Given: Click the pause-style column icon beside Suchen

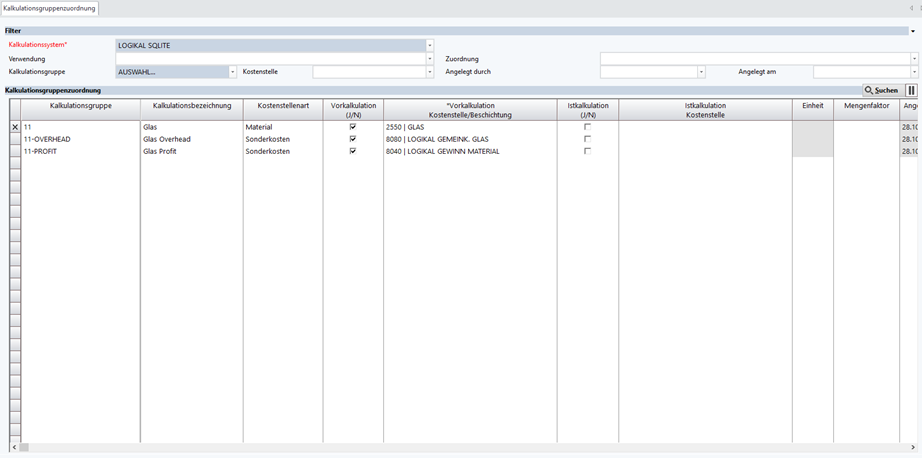Looking at the screenshot, I should coord(911,90).
